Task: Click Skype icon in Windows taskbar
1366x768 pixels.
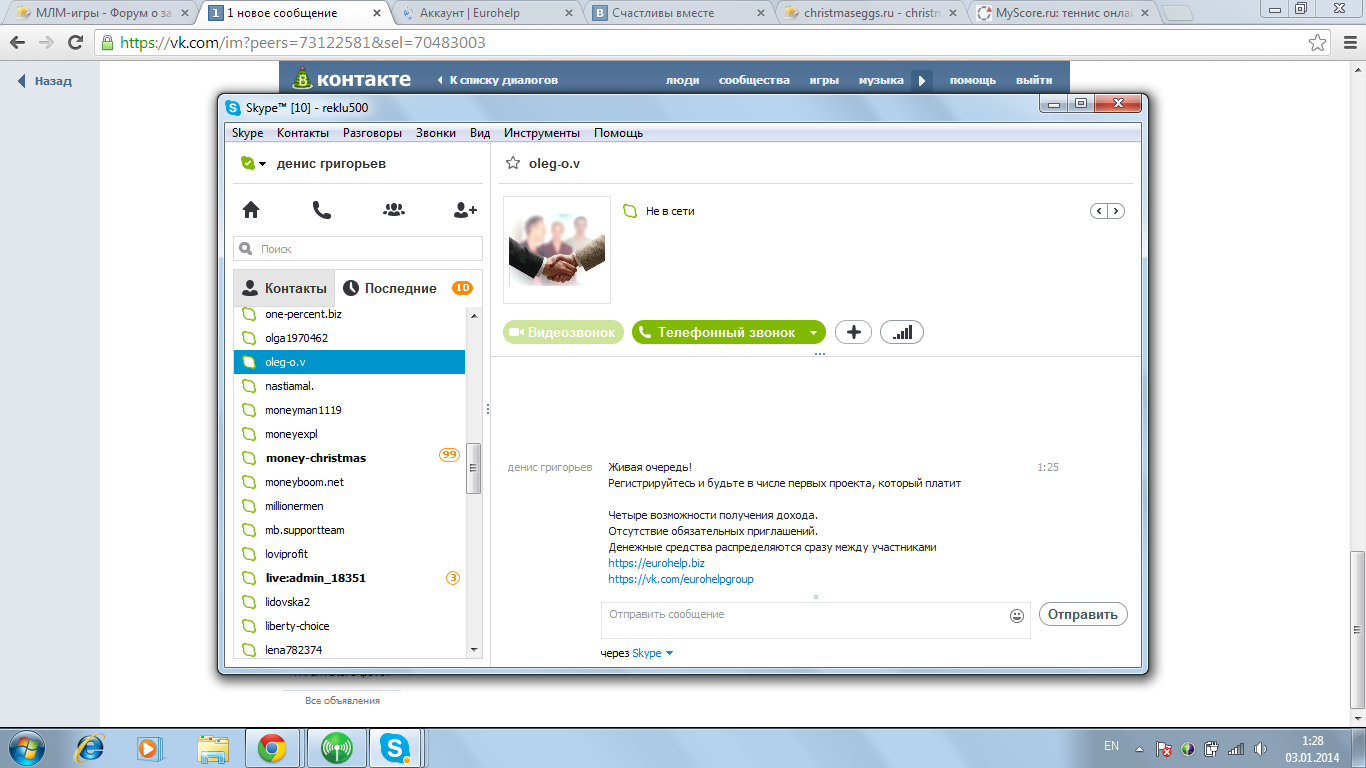Action: tap(395, 748)
